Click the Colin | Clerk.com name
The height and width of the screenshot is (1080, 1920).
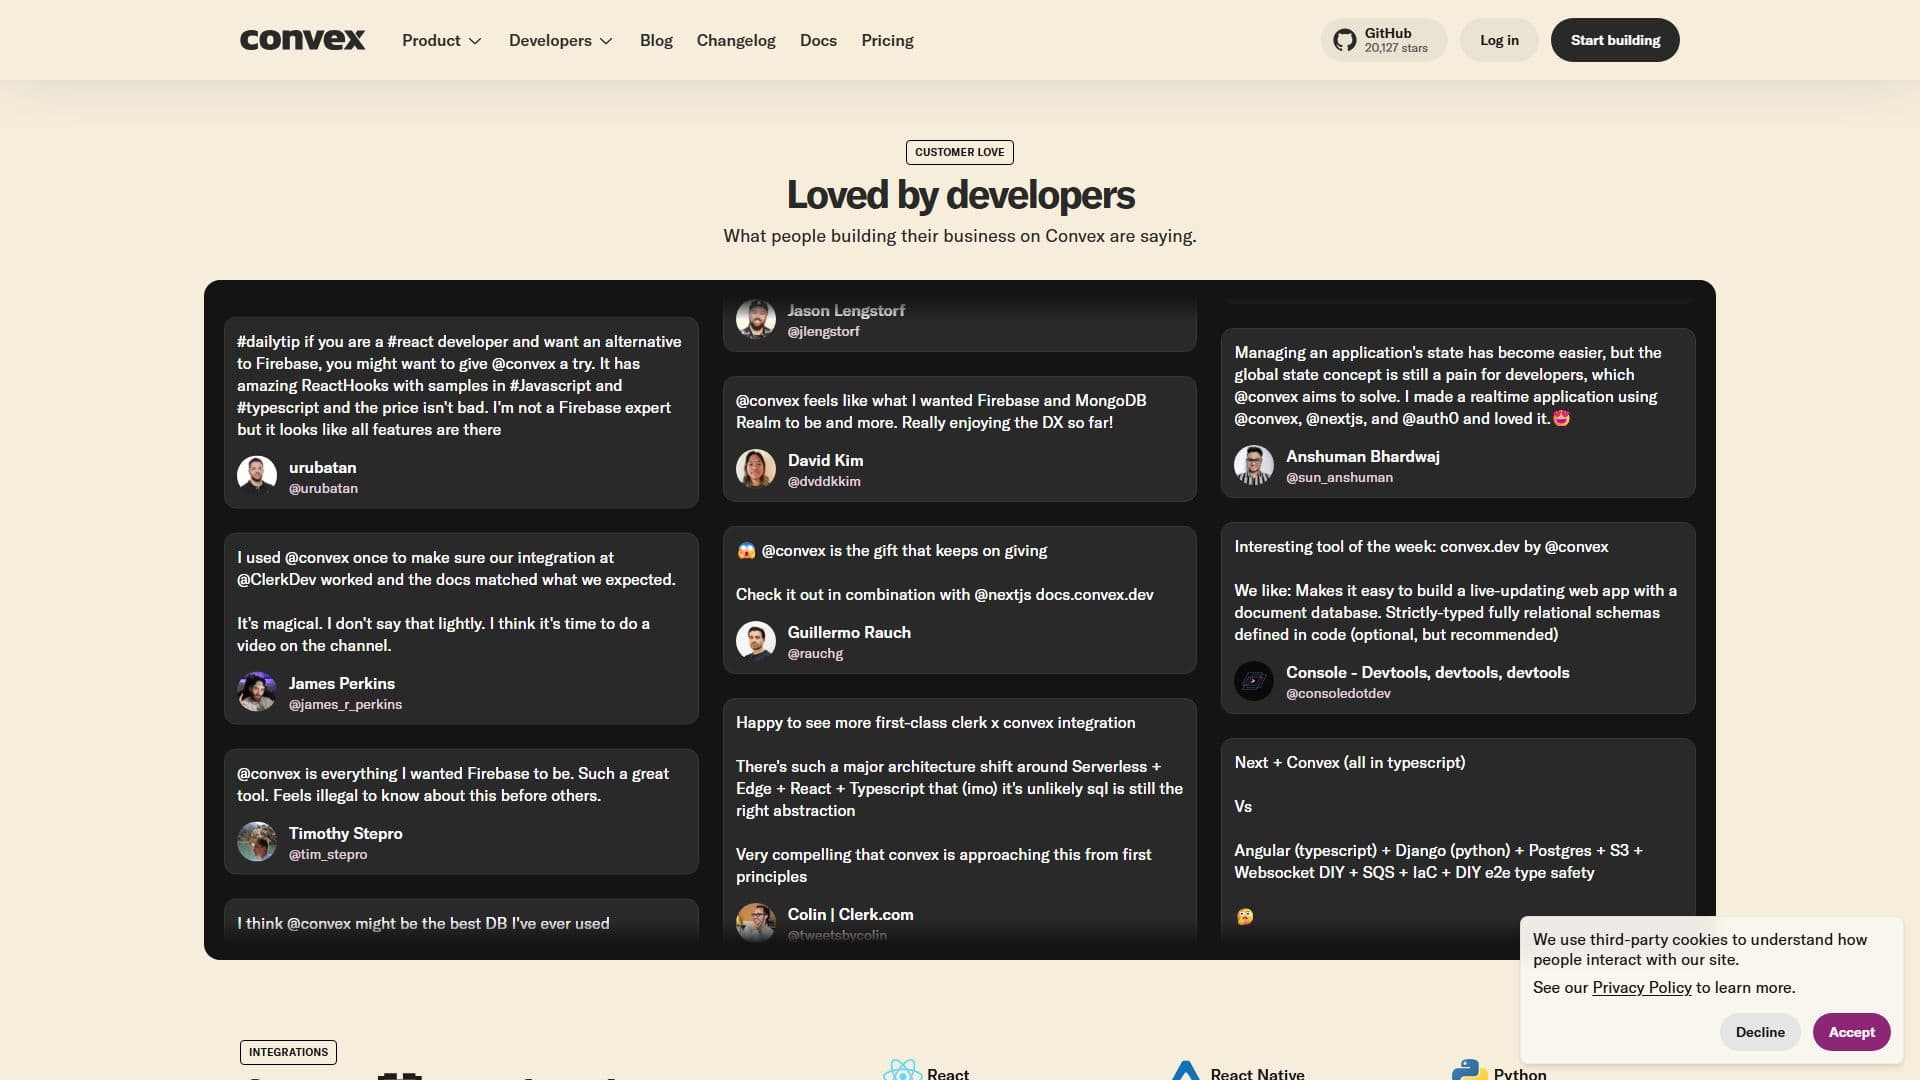click(850, 914)
